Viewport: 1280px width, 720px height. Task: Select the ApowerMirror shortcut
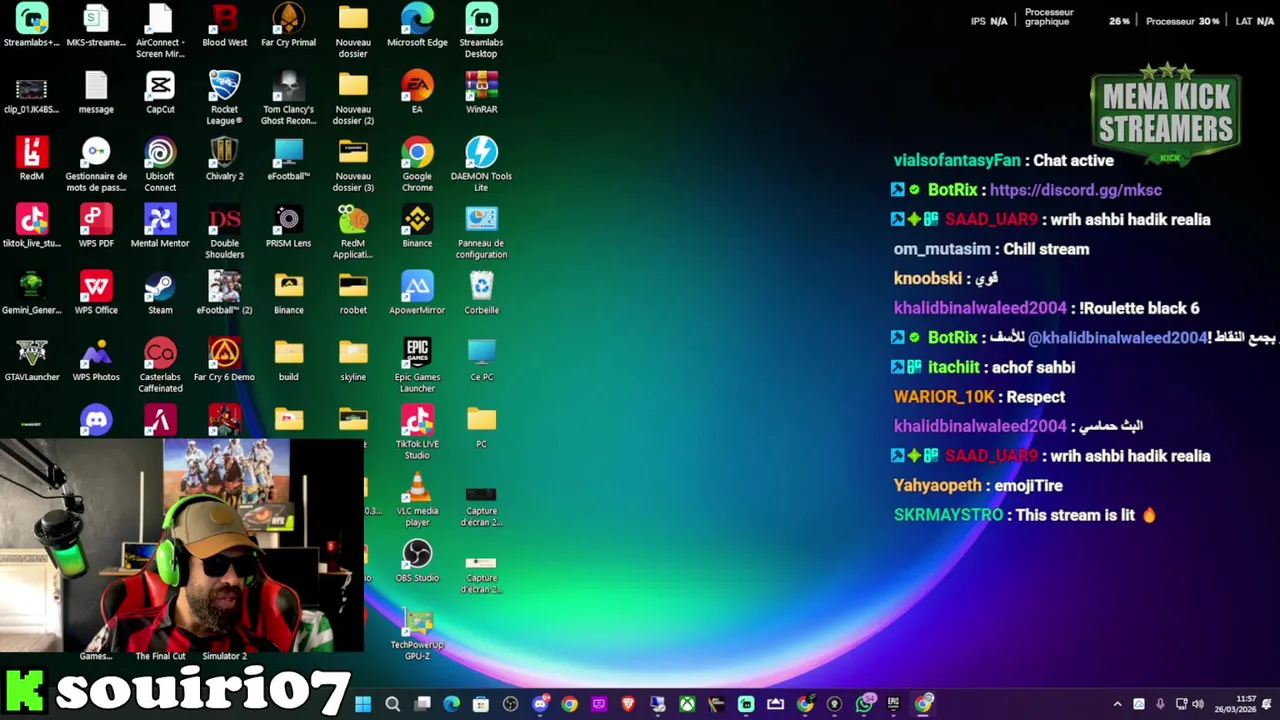point(417,293)
